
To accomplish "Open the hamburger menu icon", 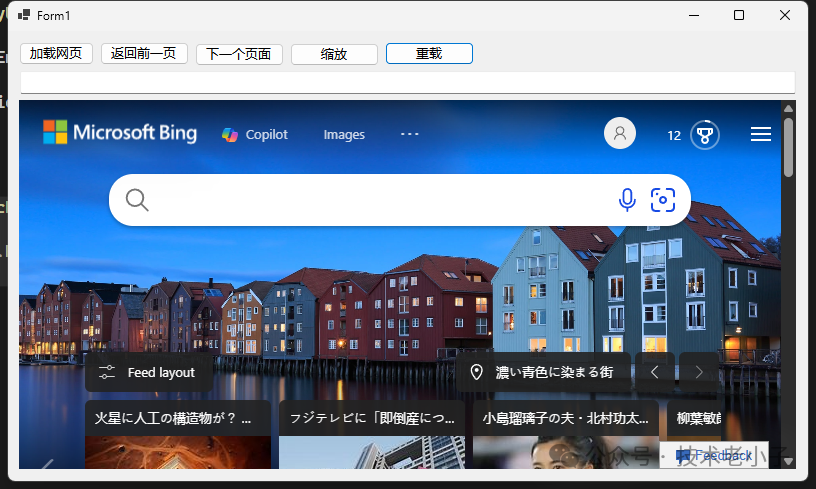I will tap(761, 134).
